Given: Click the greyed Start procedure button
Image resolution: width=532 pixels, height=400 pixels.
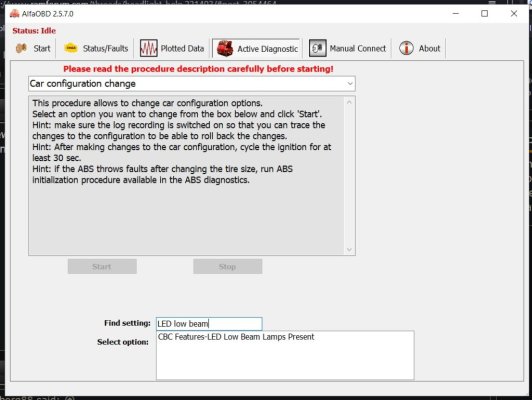Looking at the screenshot, I should point(102,266).
